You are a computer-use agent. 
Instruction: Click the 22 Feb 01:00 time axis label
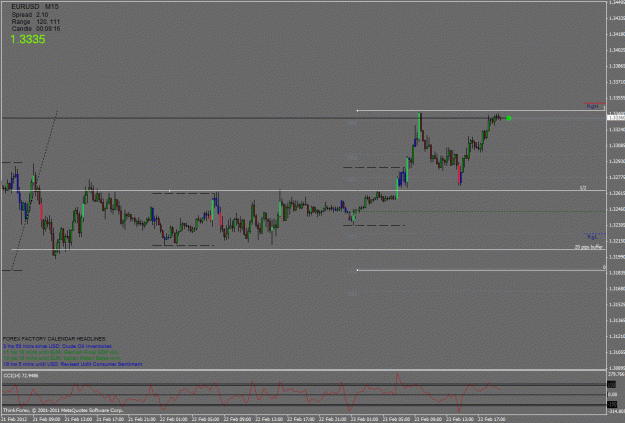coord(173,419)
